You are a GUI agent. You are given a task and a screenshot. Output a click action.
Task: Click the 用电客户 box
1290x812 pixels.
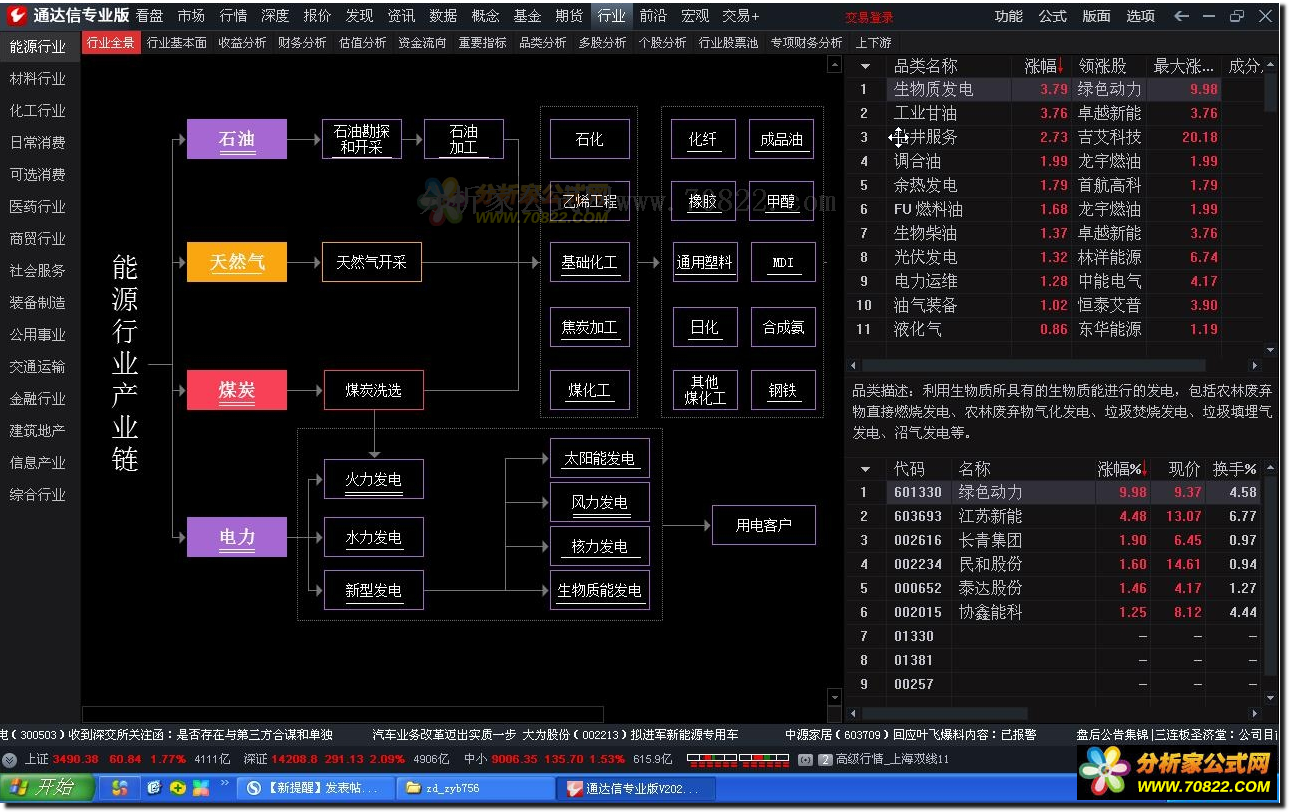click(764, 525)
